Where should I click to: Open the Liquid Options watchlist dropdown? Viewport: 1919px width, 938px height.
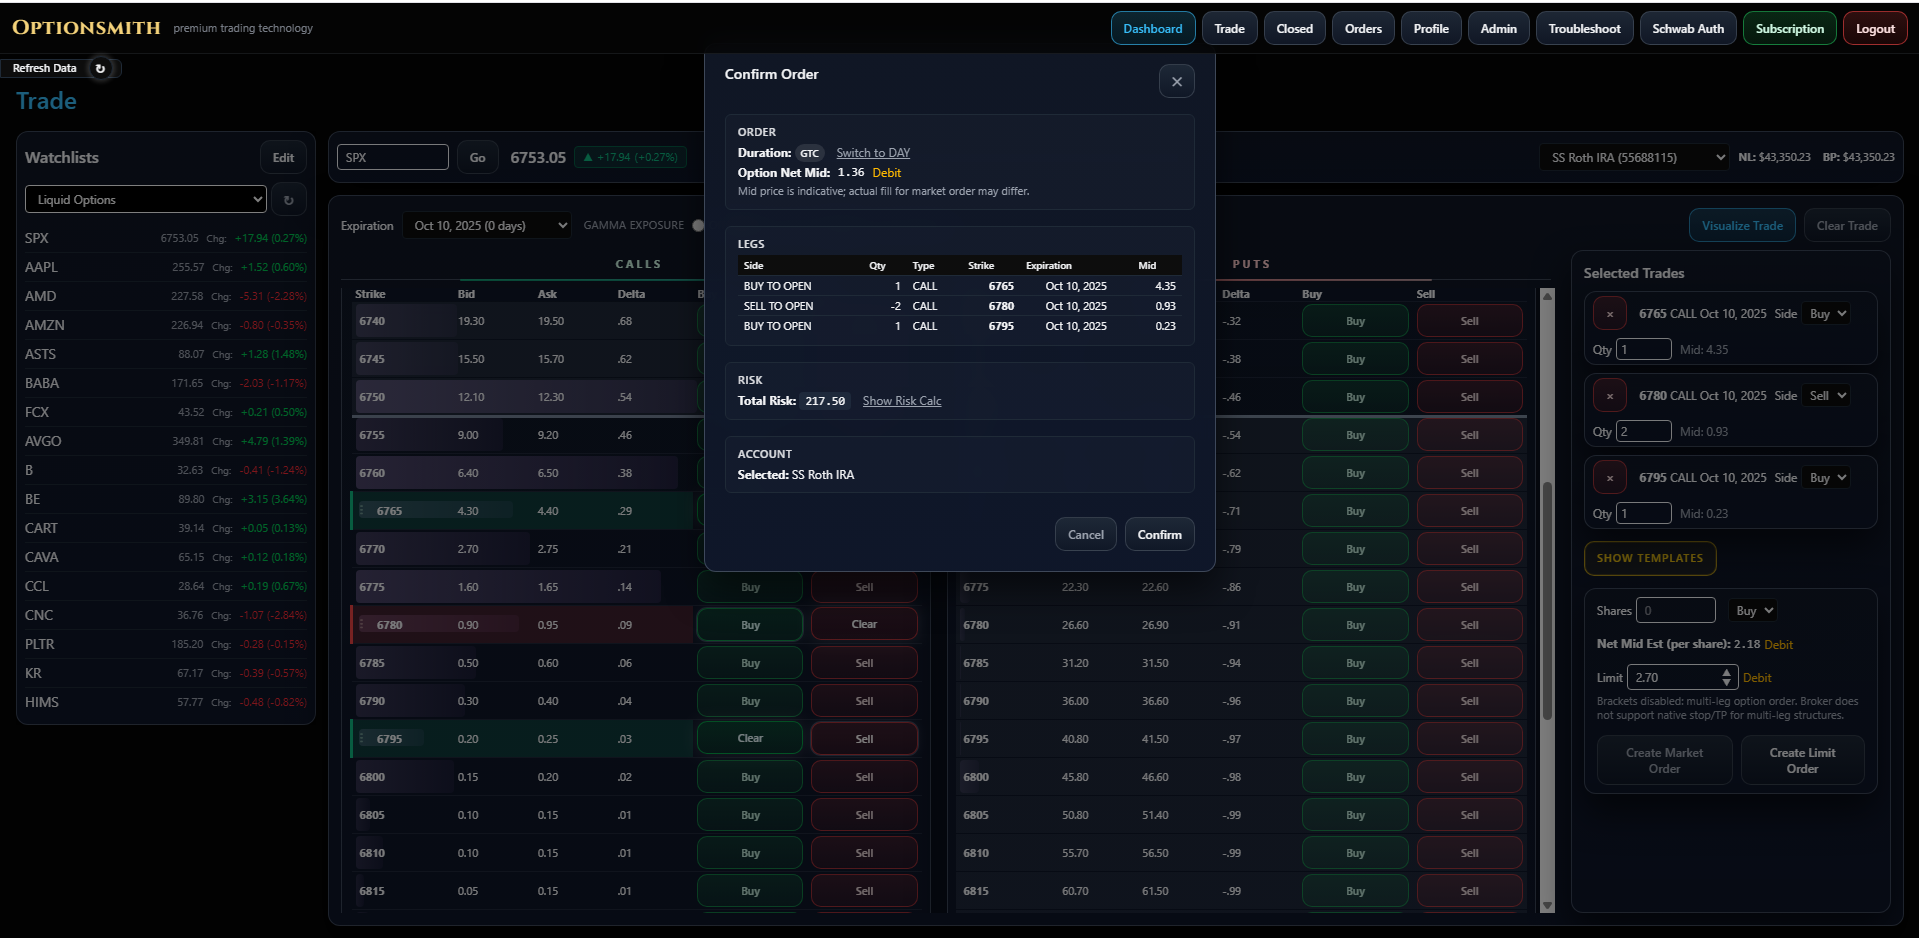coord(146,199)
